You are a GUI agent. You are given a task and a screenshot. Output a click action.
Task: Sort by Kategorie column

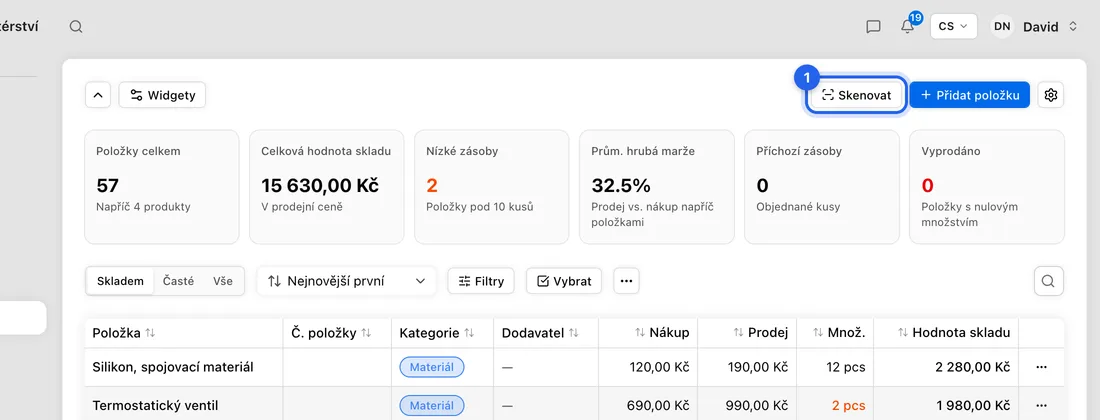click(x=436, y=333)
